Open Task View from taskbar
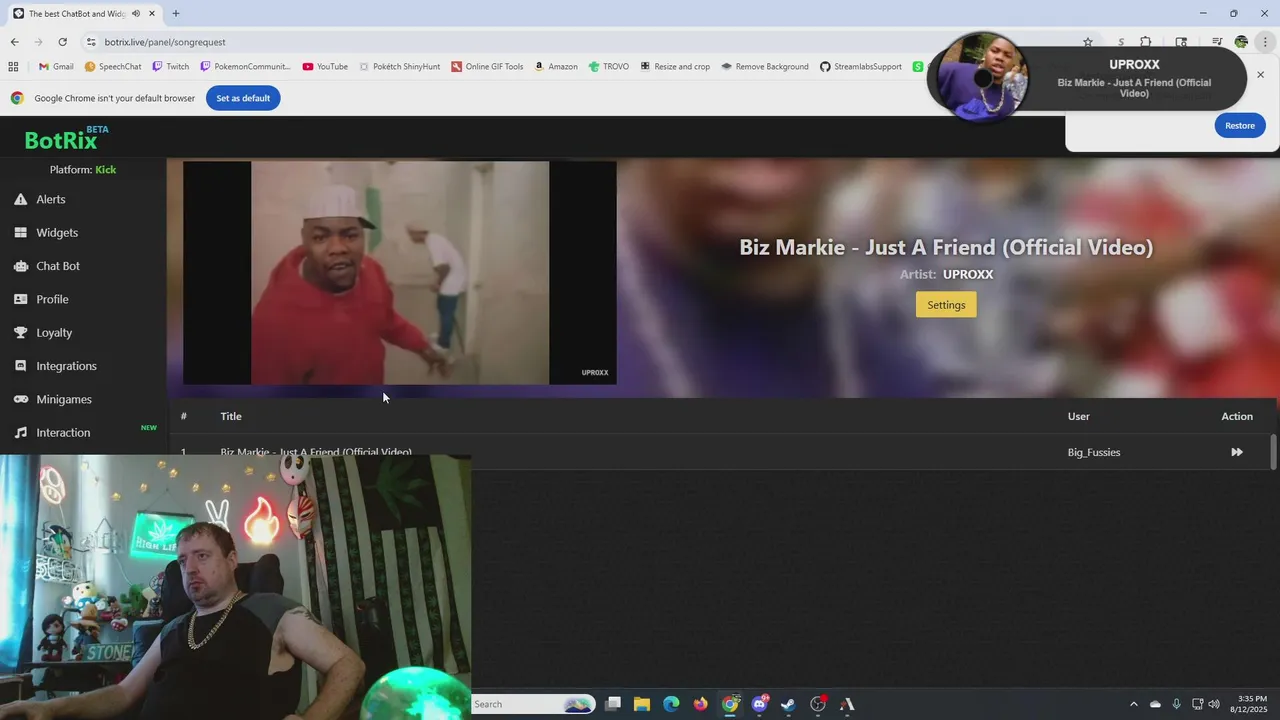This screenshot has height=720, width=1280. pos(613,704)
